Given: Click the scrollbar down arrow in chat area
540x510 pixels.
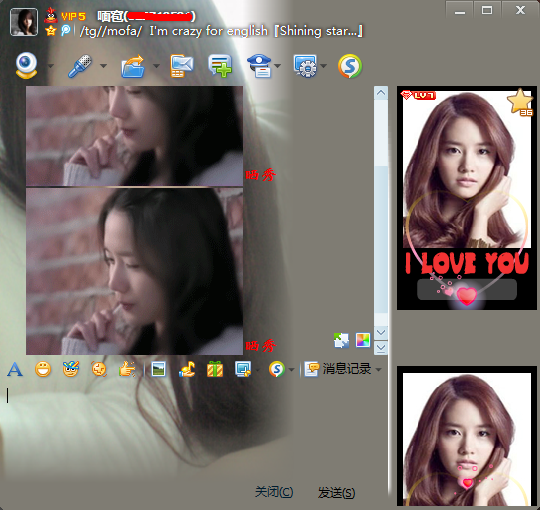Looking at the screenshot, I should coord(381,333).
